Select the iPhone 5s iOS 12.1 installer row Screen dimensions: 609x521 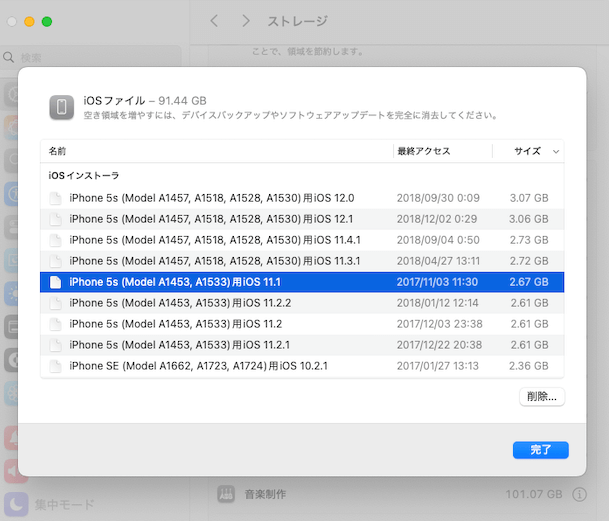tap(302, 219)
